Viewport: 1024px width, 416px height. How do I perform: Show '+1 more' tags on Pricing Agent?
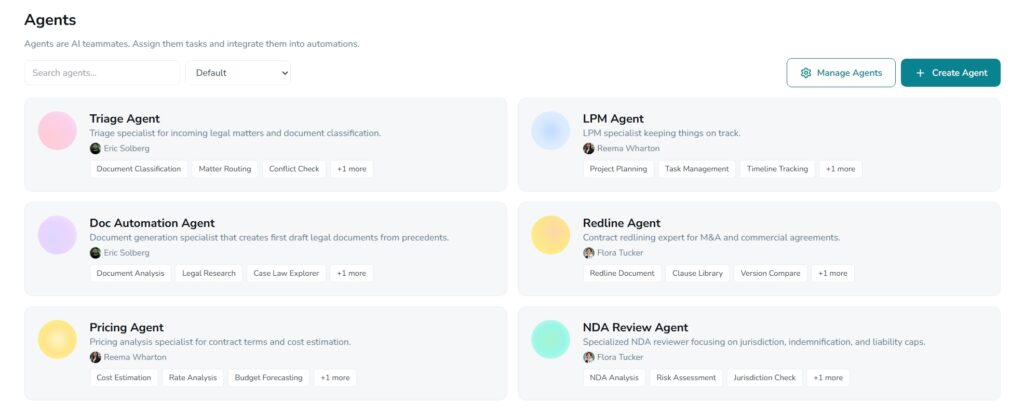(334, 378)
